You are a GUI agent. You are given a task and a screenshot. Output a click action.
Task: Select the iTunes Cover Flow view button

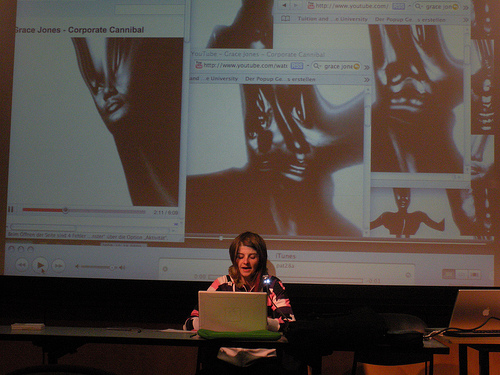[474, 275]
